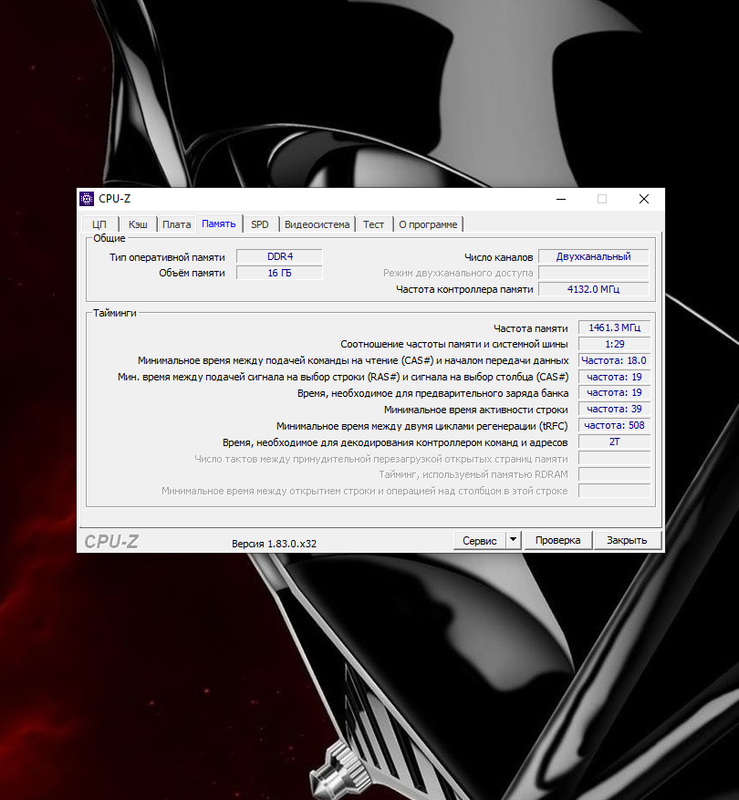Expand the Сервис dropdown arrow
739x800 pixels.
[513, 540]
